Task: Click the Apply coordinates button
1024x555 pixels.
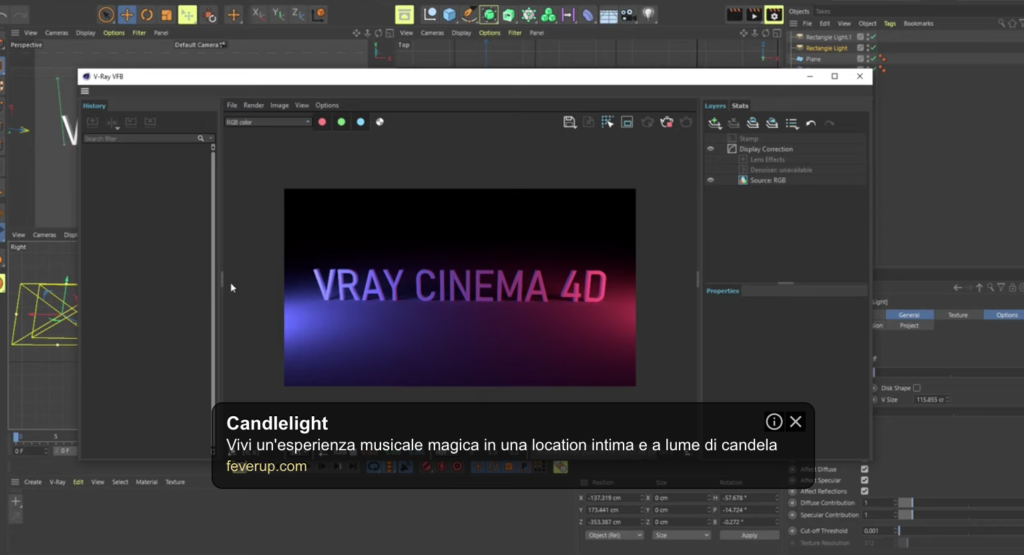Action: pos(749,535)
